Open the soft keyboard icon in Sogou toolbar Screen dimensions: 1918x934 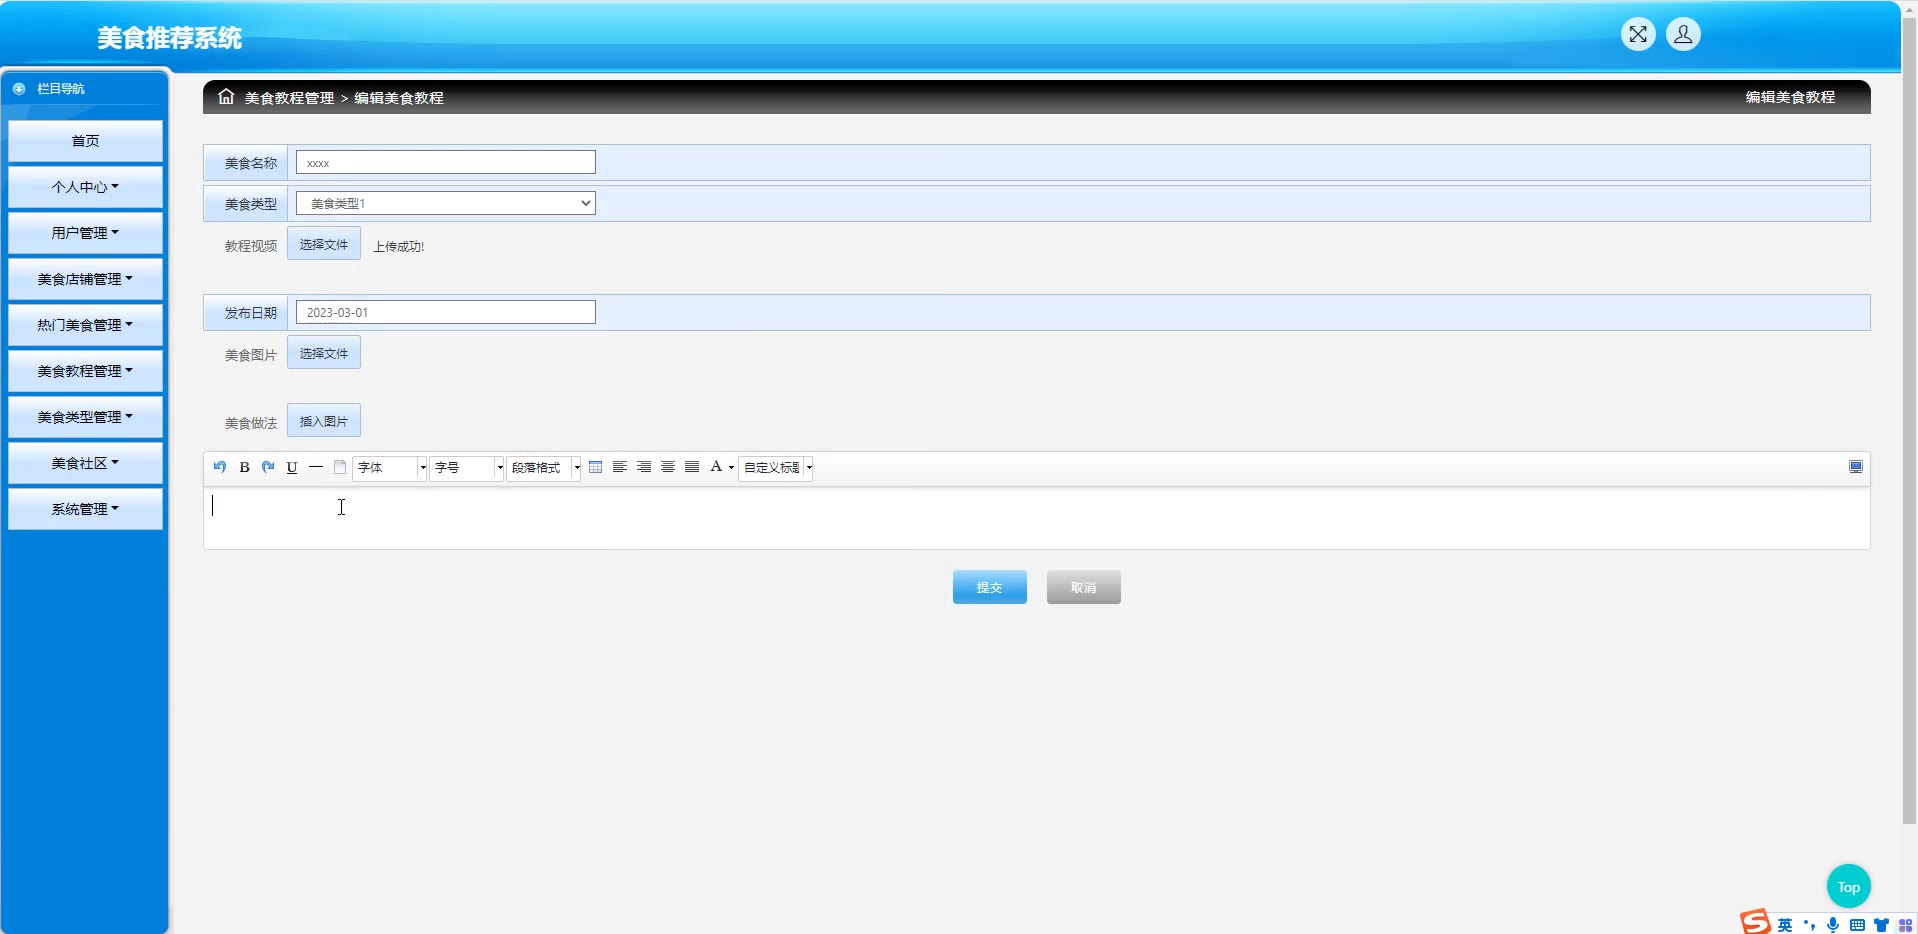coord(1857,925)
